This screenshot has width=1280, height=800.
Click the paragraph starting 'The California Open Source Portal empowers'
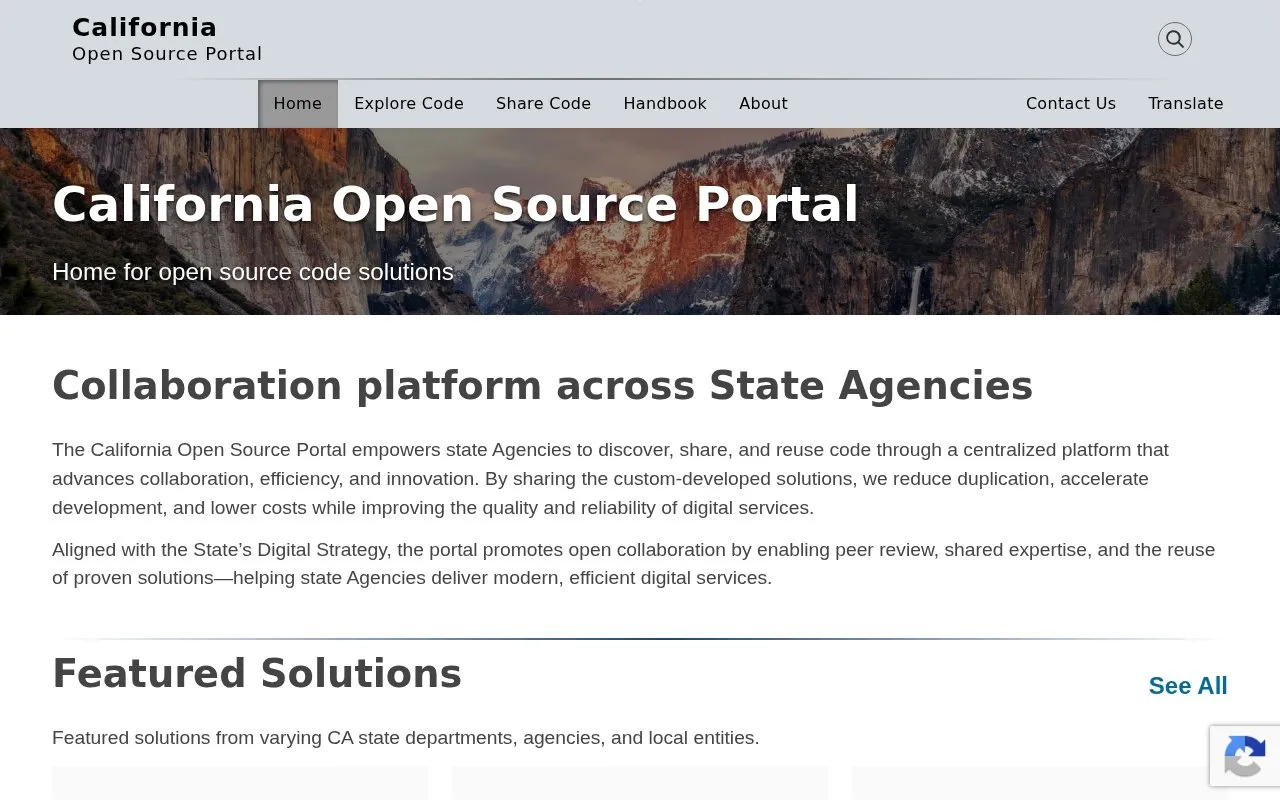point(610,479)
